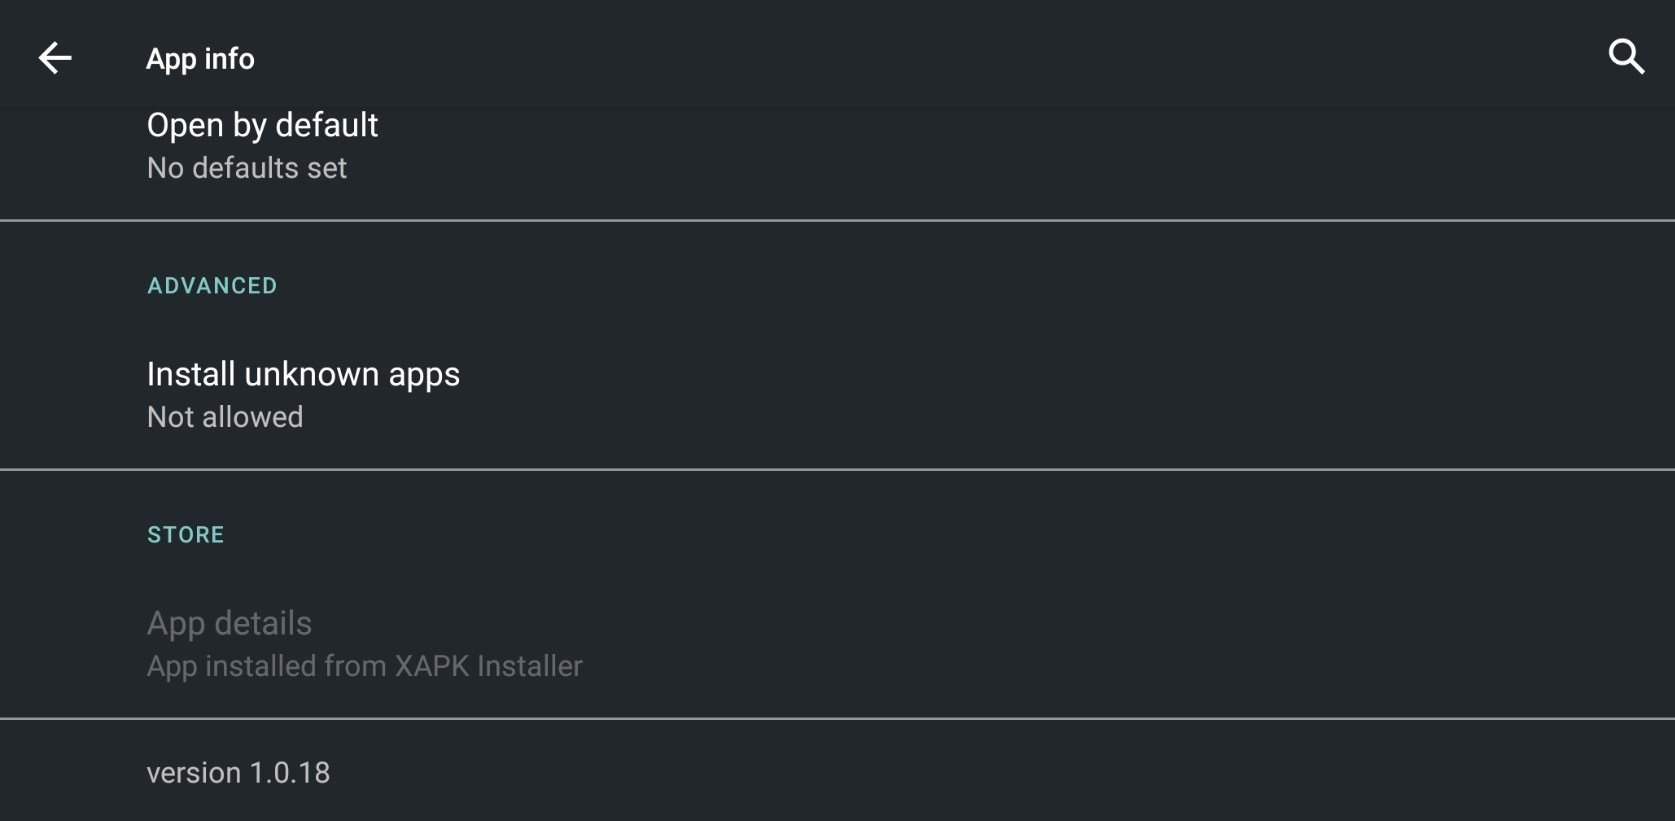This screenshot has height=821, width=1675.
Task: Click the number 1.0.18 in version text
Action: point(290,773)
